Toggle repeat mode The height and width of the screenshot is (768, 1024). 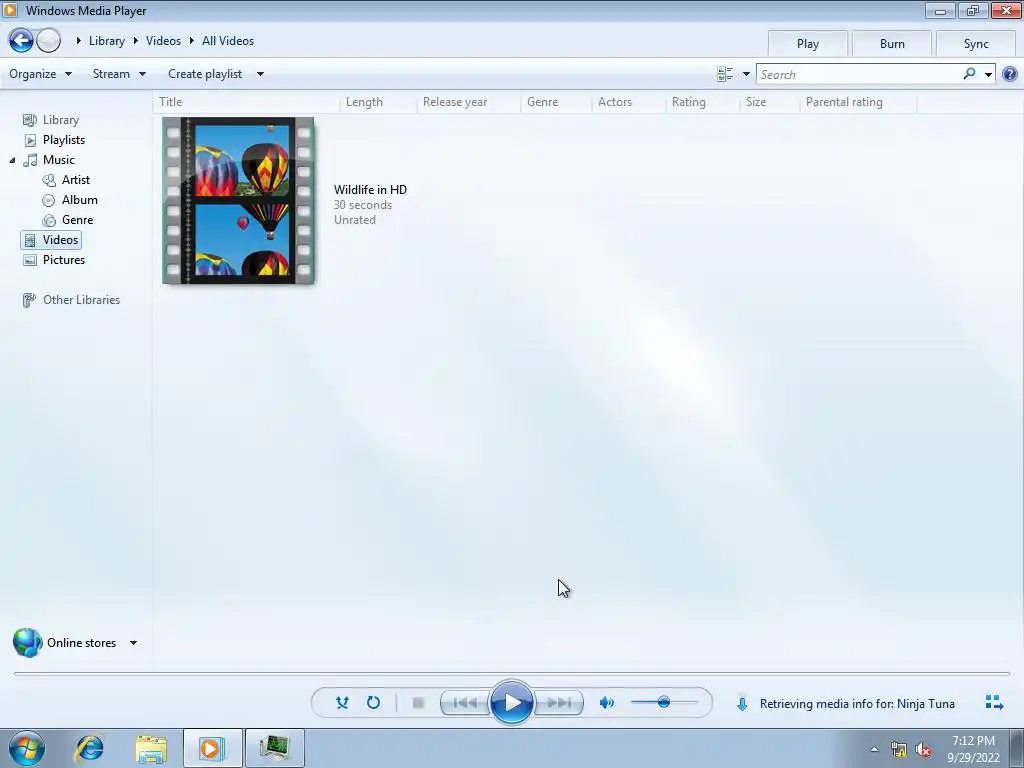[x=373, y=703]
